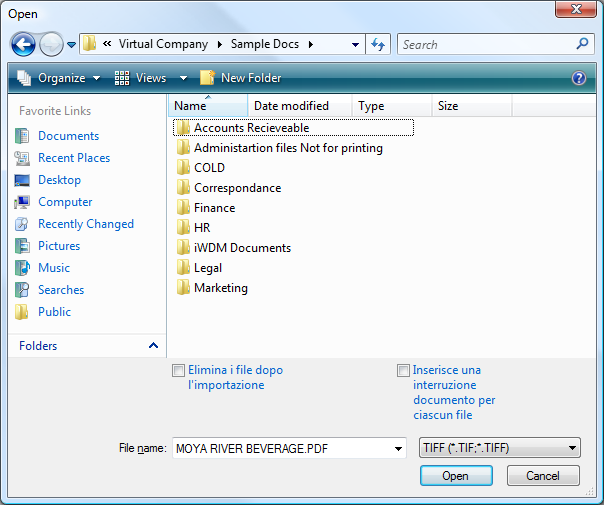This screenshot has width=604, height=505.
Task: Open the File name dropdown arrow
Action: (x=398, y=449)
